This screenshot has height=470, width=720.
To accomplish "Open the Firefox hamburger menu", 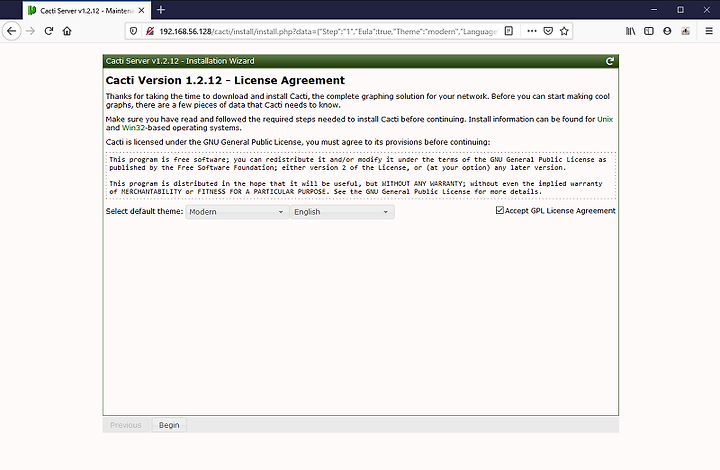I will coord(709,31).
